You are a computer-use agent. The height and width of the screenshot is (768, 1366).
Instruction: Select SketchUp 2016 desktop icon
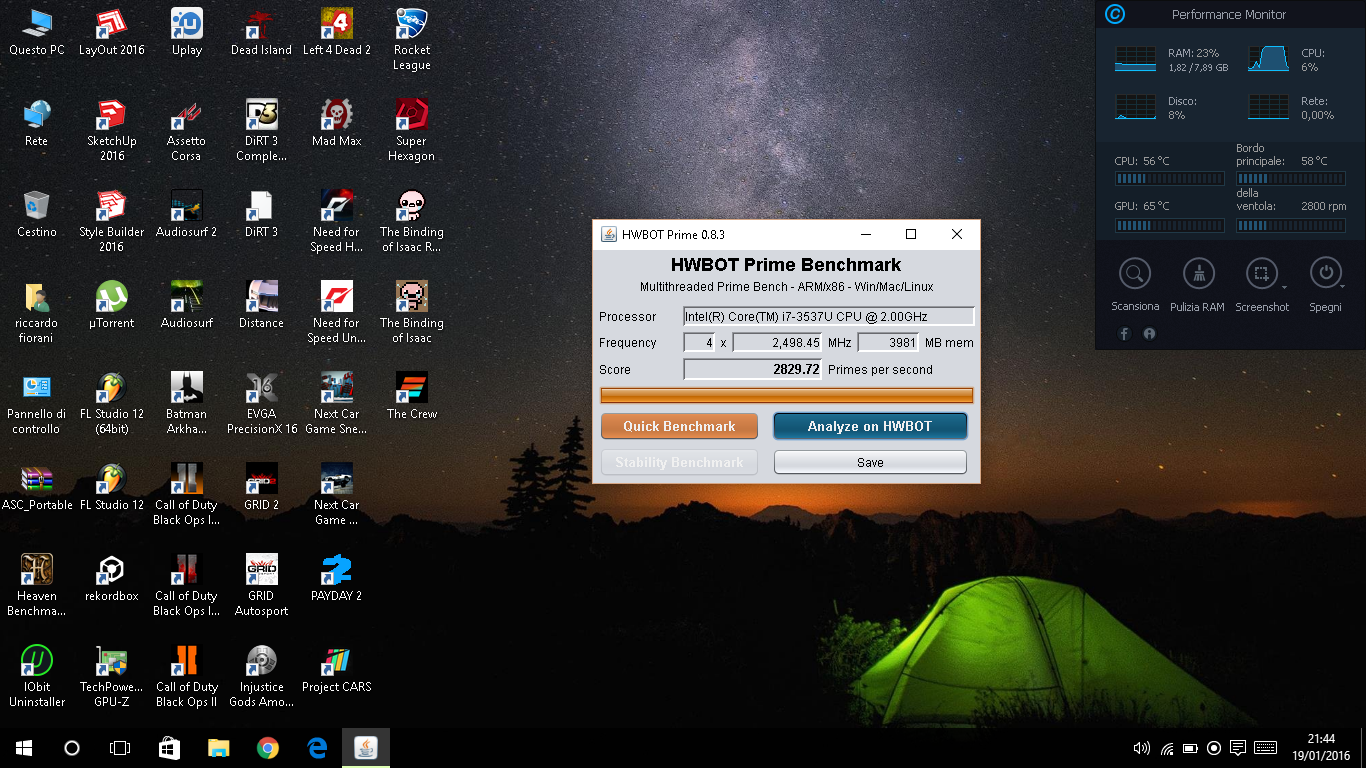pos(111,131)
